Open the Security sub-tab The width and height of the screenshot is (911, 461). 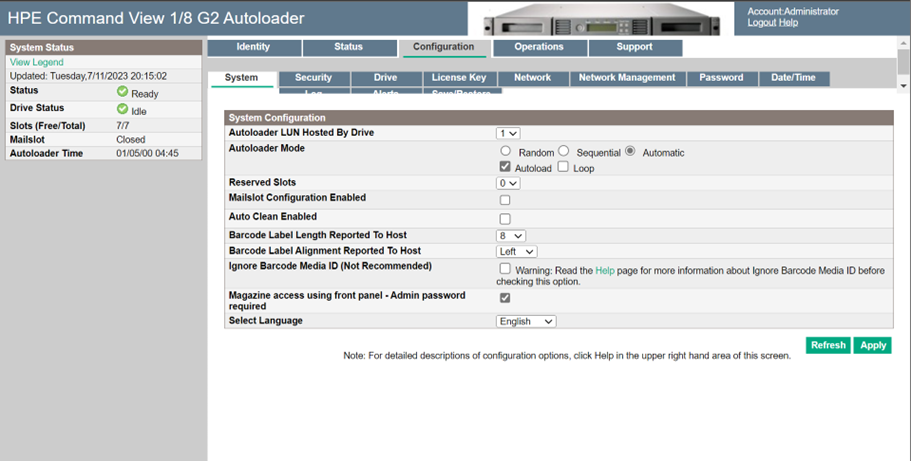point(314,78)
